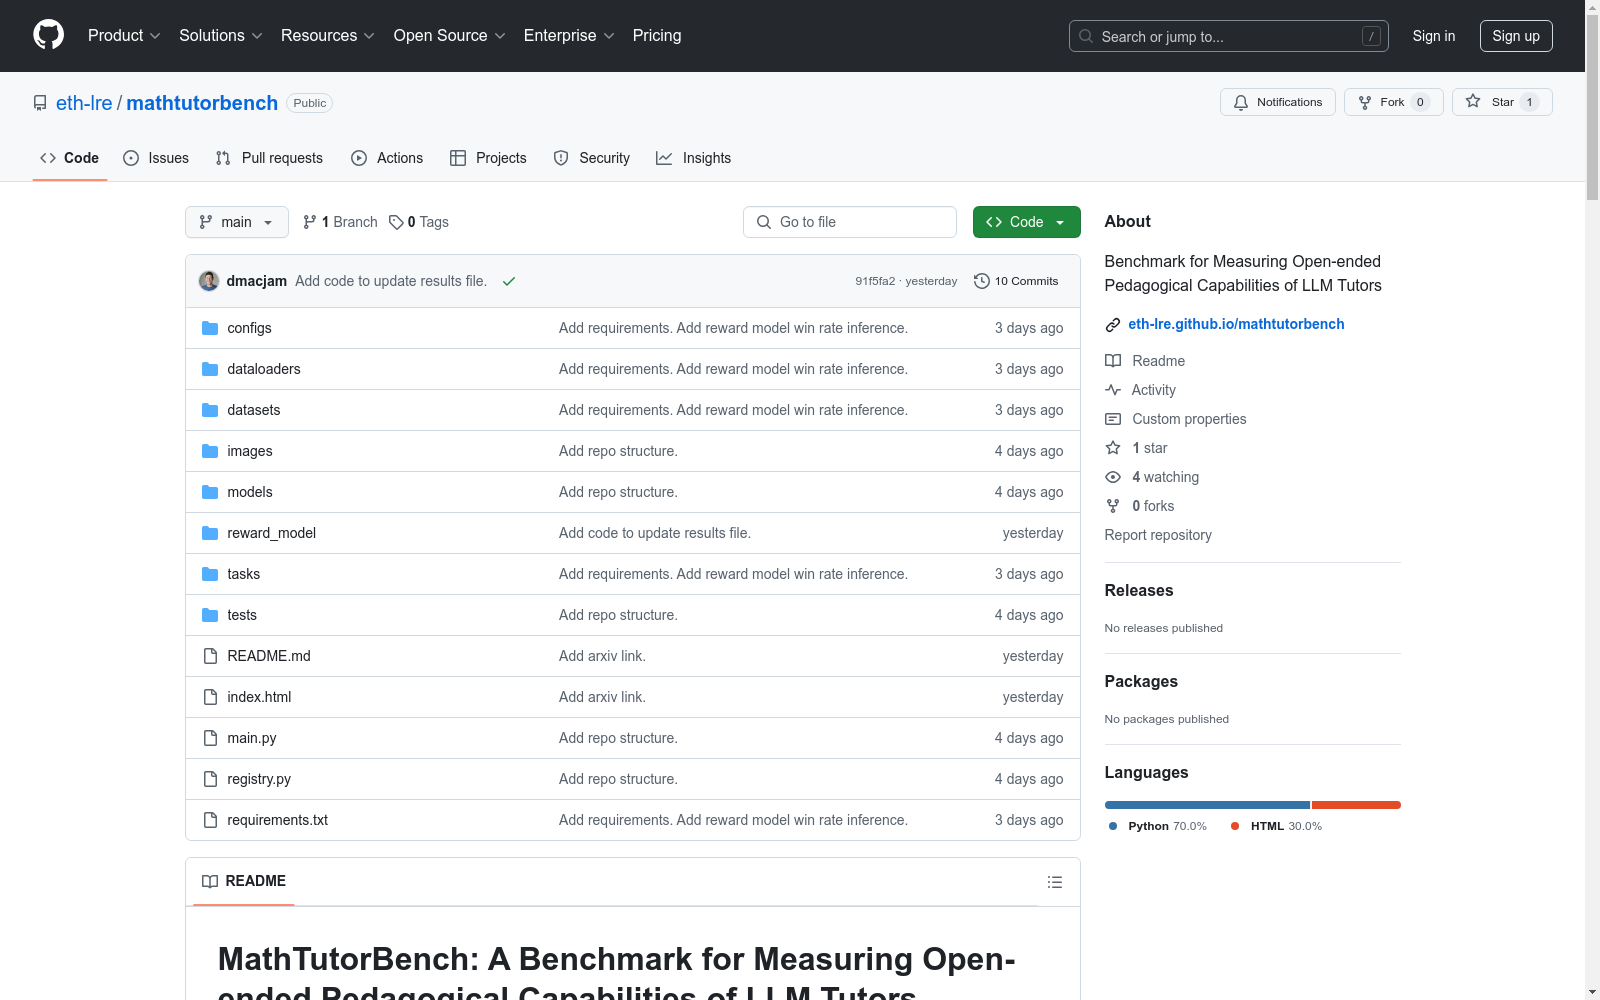Click the Python language blue bar
The image size is (1600, 1000).
pos(1207,805)
